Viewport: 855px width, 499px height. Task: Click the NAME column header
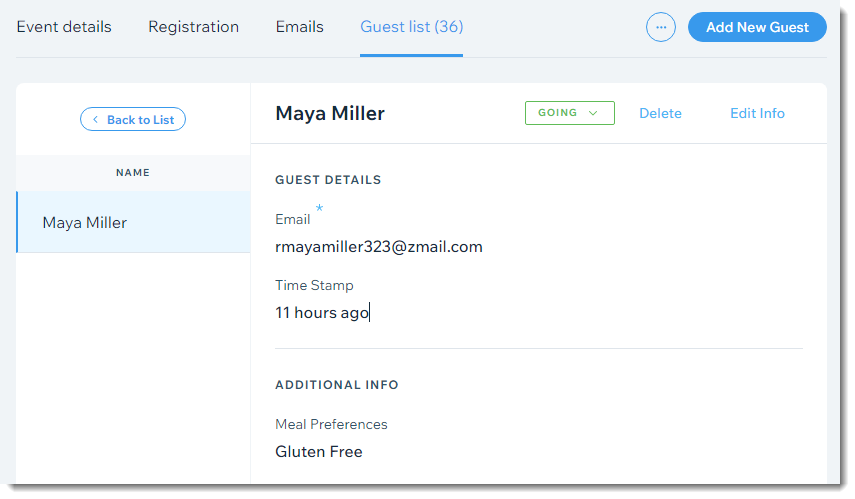pyautogui.click(x=133, y=172)
